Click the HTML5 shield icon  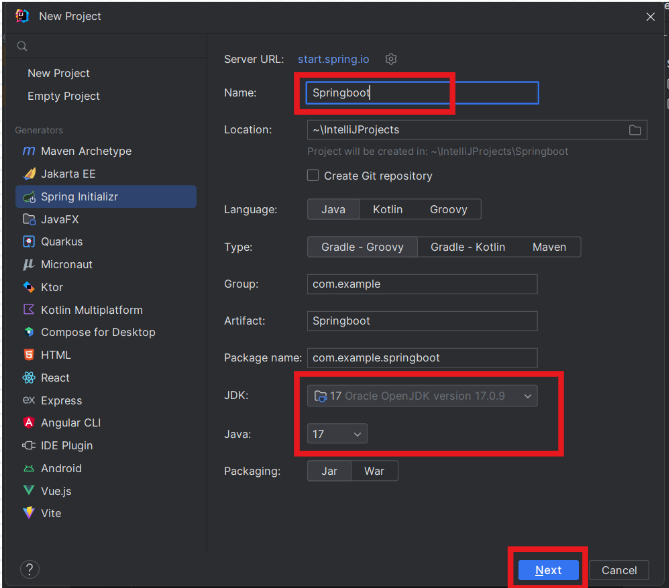[29, 355]
